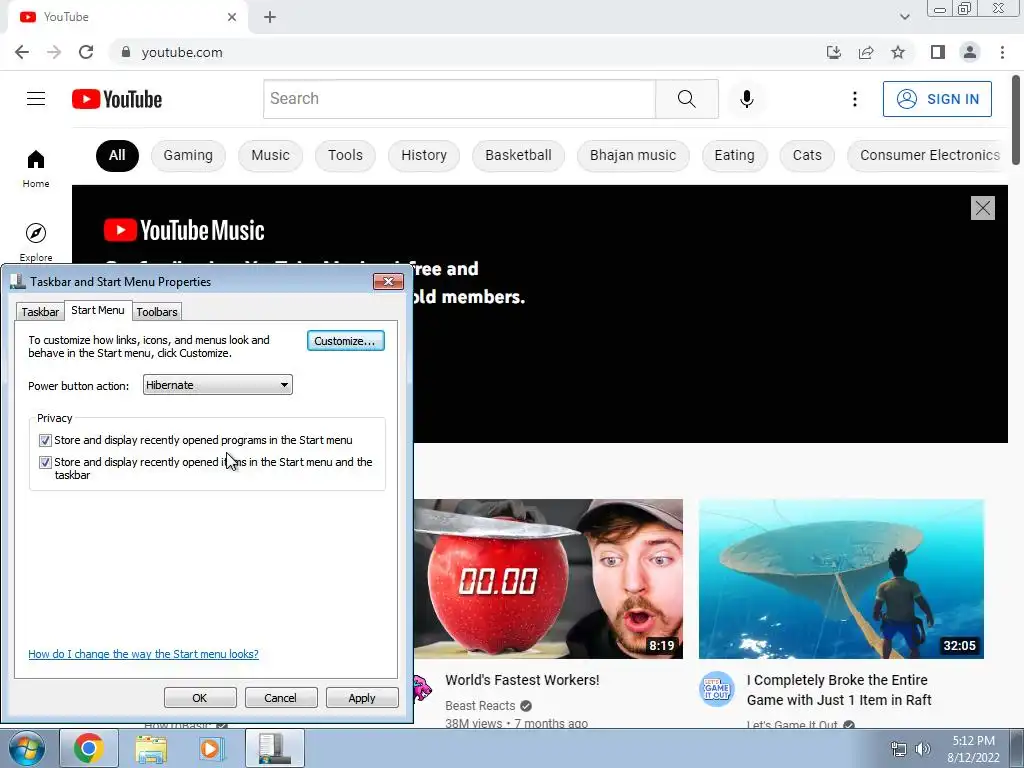Click taskbar properties window taskbar button
Screen dimensions: 1024x768
point(275,748)
